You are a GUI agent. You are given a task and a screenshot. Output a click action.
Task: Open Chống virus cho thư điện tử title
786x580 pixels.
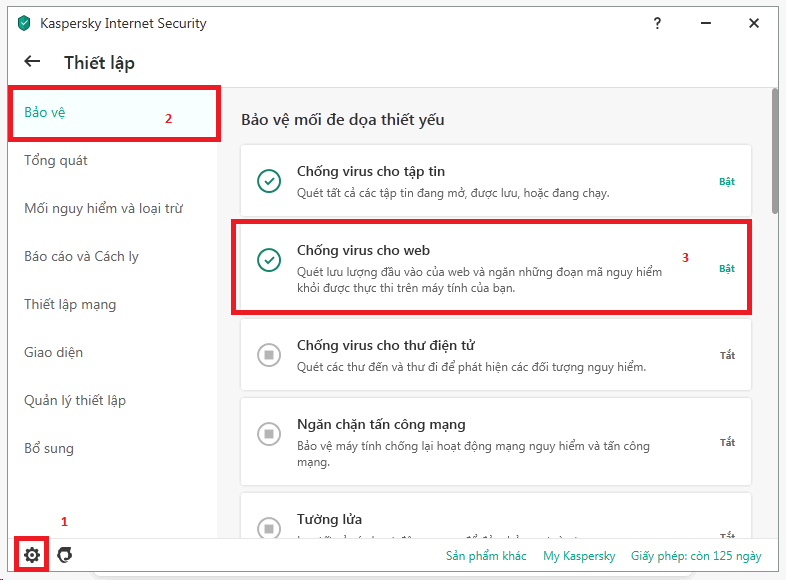pos(385,345)
